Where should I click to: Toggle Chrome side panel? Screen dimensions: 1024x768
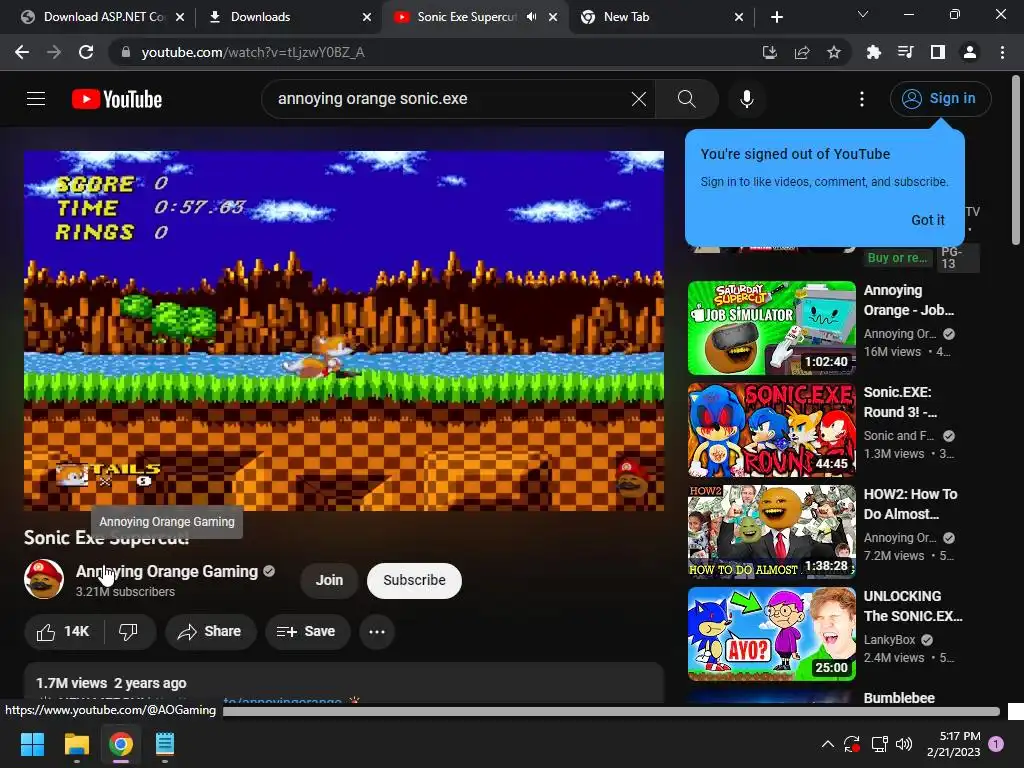coord(938,52)
